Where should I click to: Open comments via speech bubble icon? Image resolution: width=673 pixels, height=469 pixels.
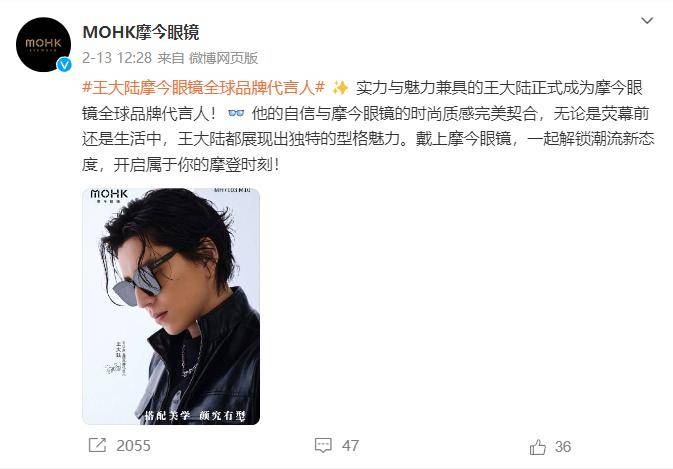coord(323,445)
